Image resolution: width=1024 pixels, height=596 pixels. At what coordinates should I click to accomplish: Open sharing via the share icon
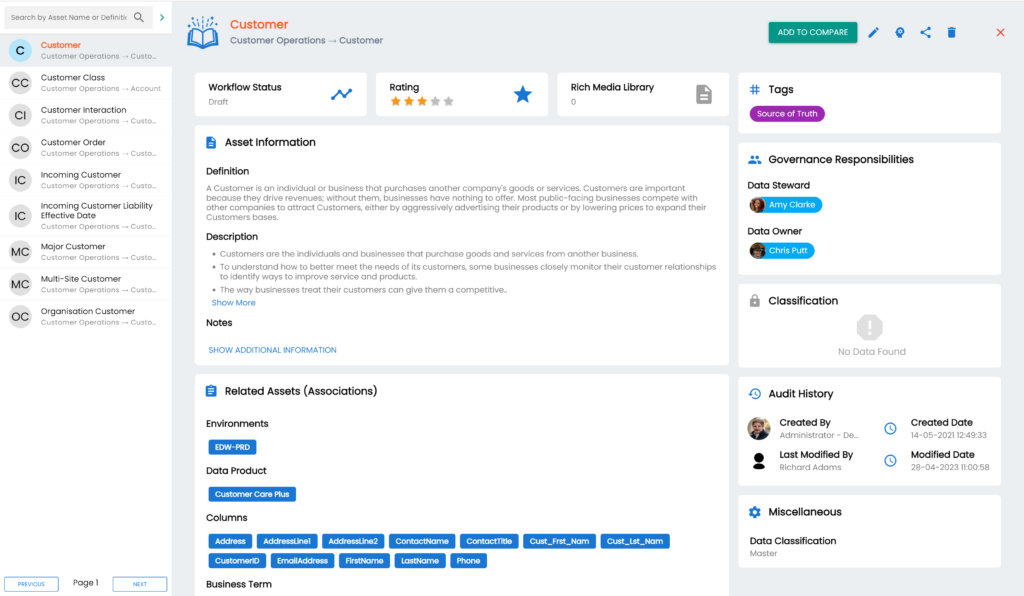925,32
